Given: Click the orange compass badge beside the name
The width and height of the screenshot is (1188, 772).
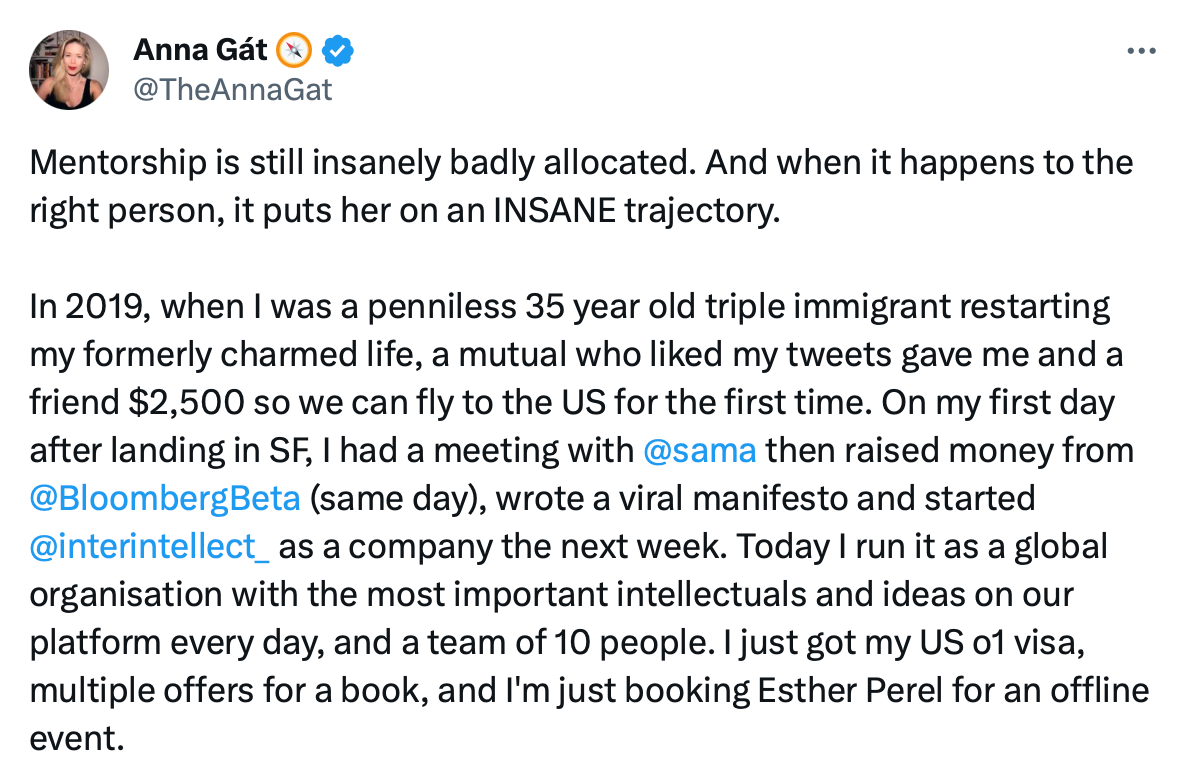Looking at the screenshot, I should [x=293, y=51].
